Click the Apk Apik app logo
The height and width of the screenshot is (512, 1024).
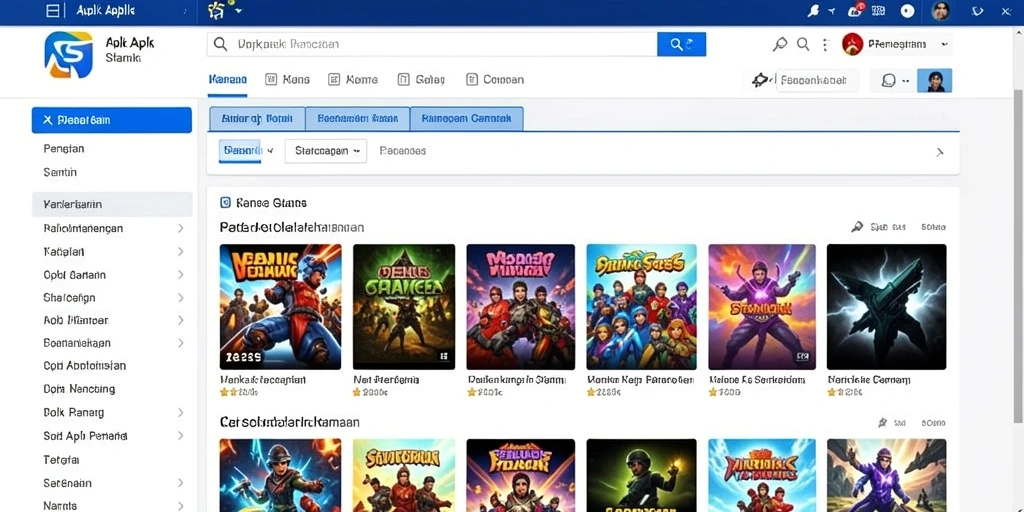[69, 56]
